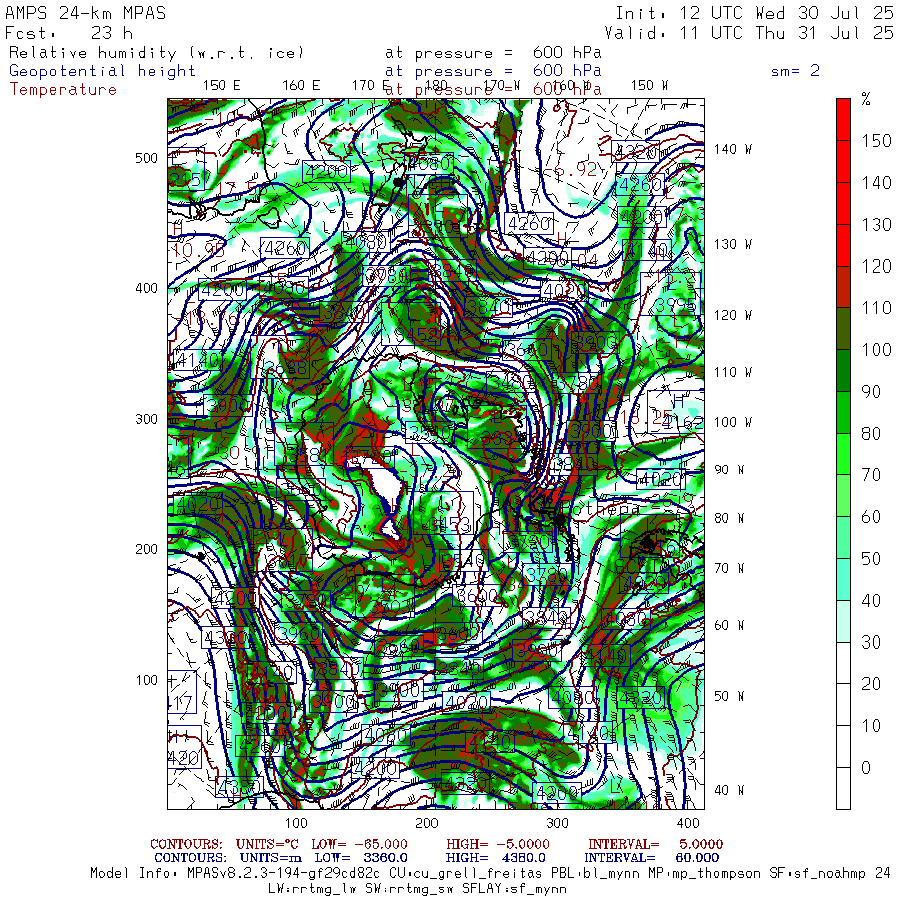900x900 pixels.
Task: Click the '150 E' longitude label
Action: click(222, 86)
